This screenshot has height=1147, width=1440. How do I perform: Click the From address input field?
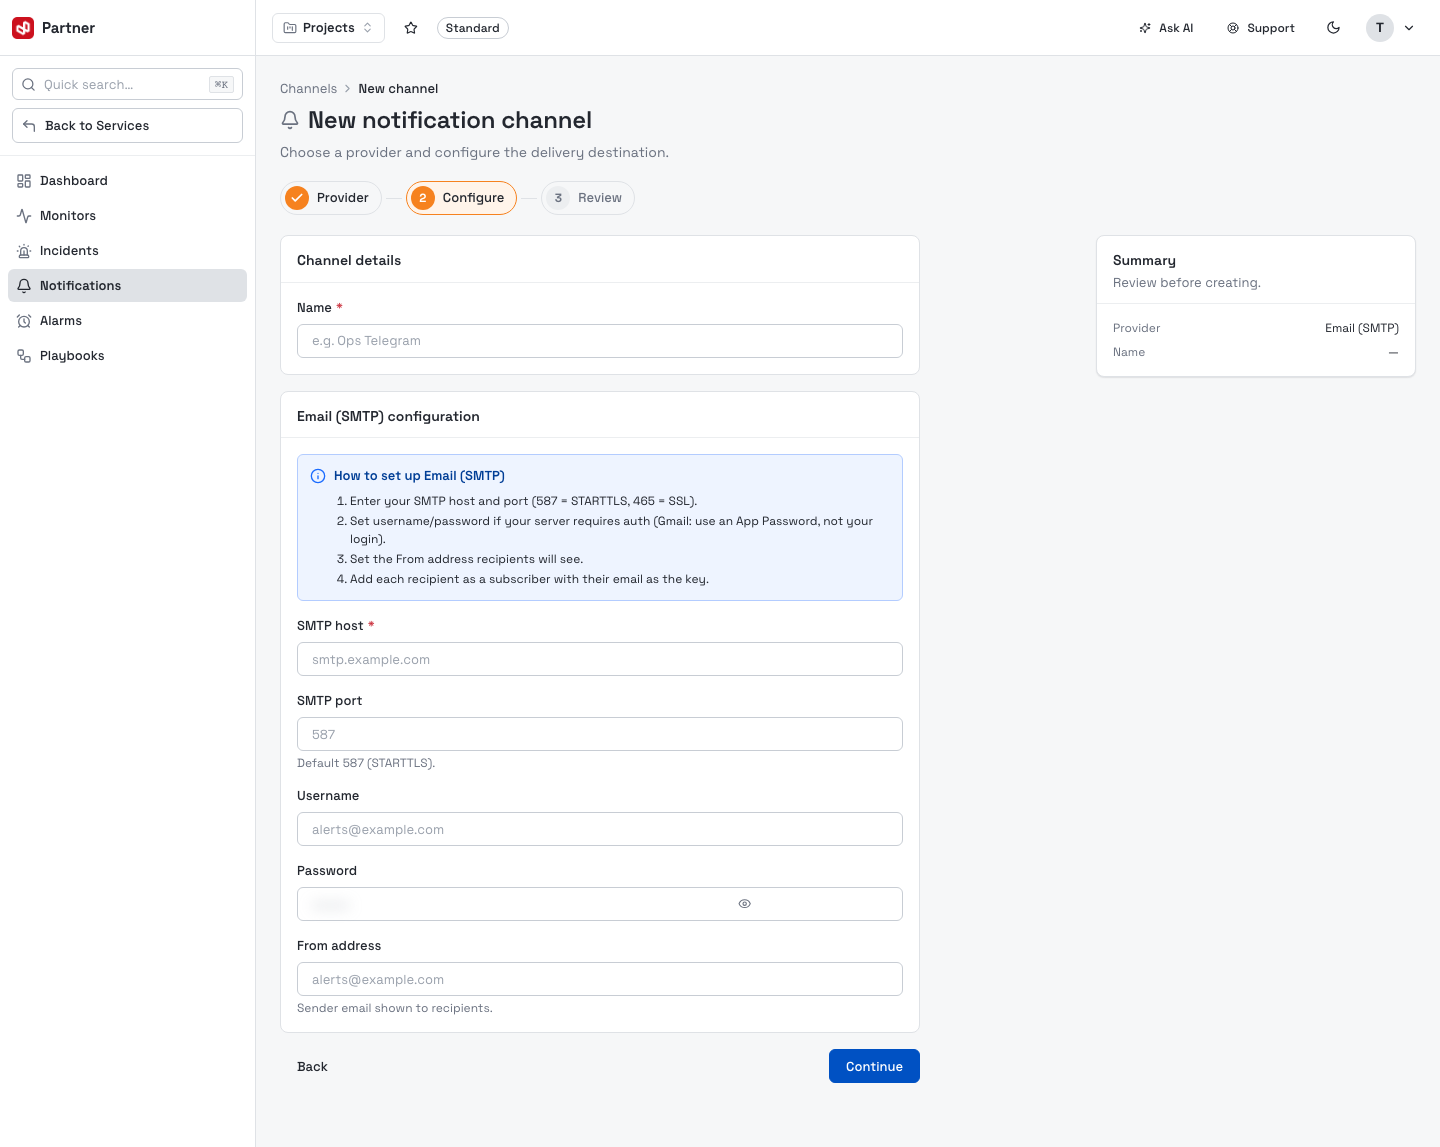[600, 979]
